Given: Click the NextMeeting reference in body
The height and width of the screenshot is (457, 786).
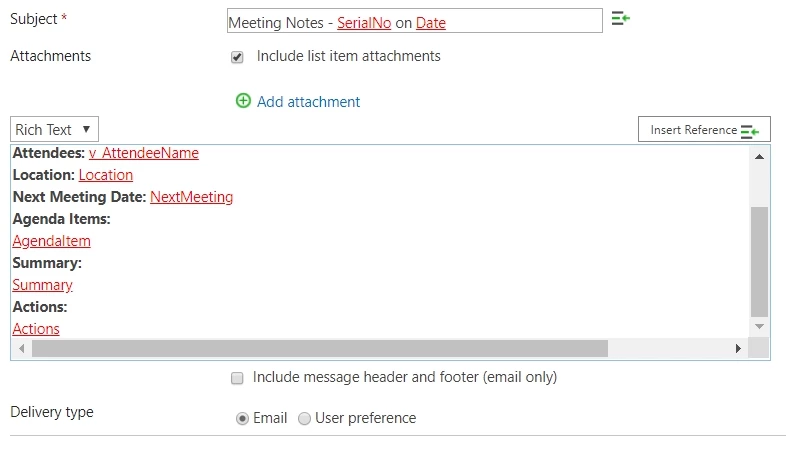Looking at the screenshot, I should click(191, 197).
